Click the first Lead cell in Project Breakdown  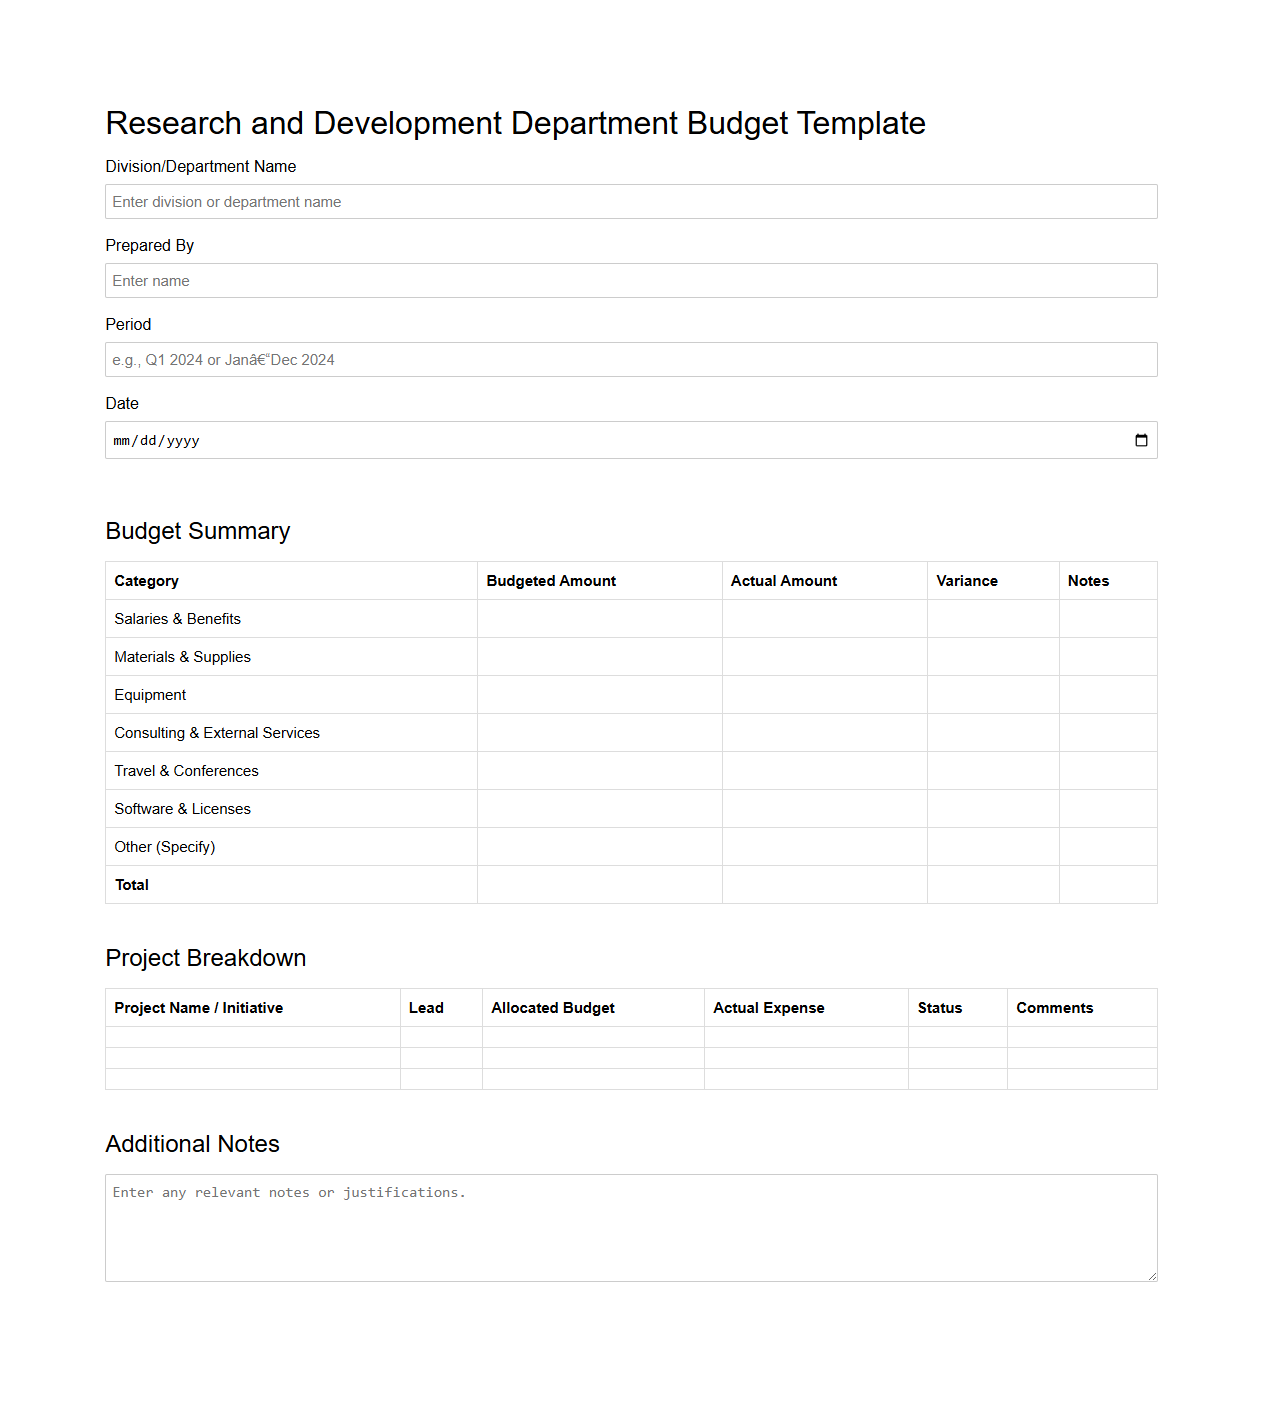(x=441, y=1038)
